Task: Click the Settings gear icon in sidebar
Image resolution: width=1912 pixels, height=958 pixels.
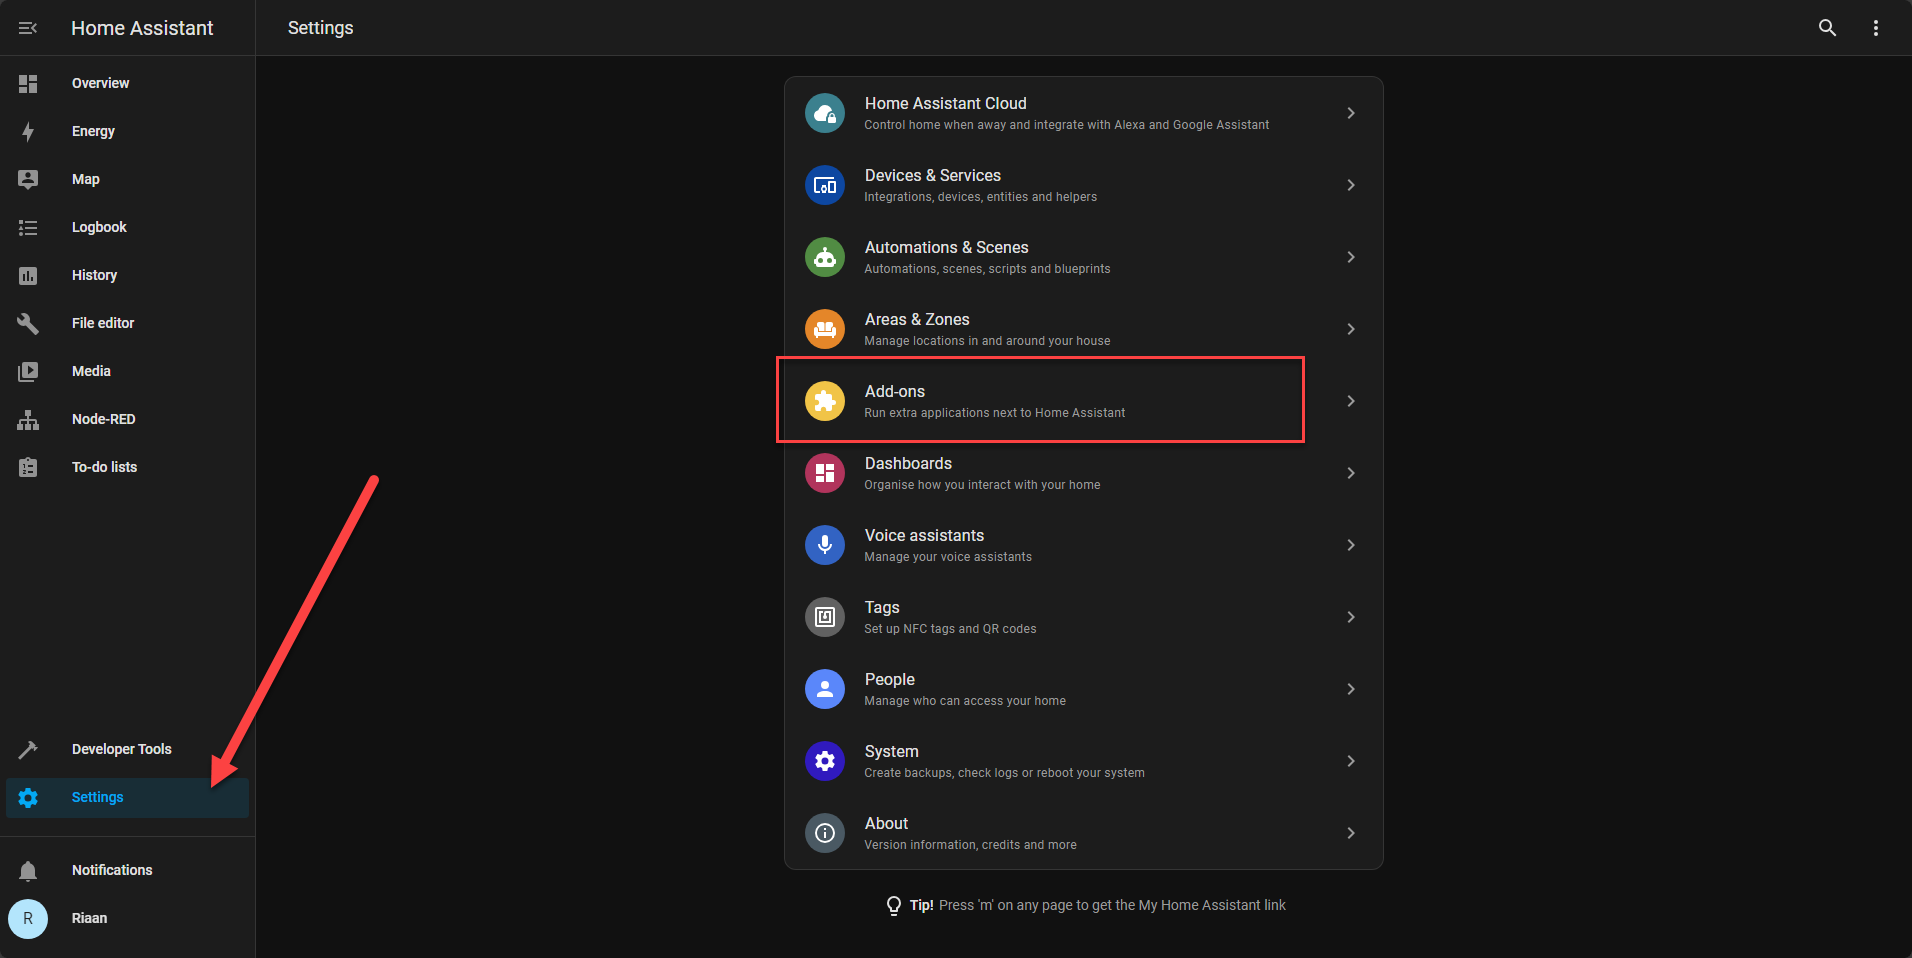Action: tap(28, 798)
